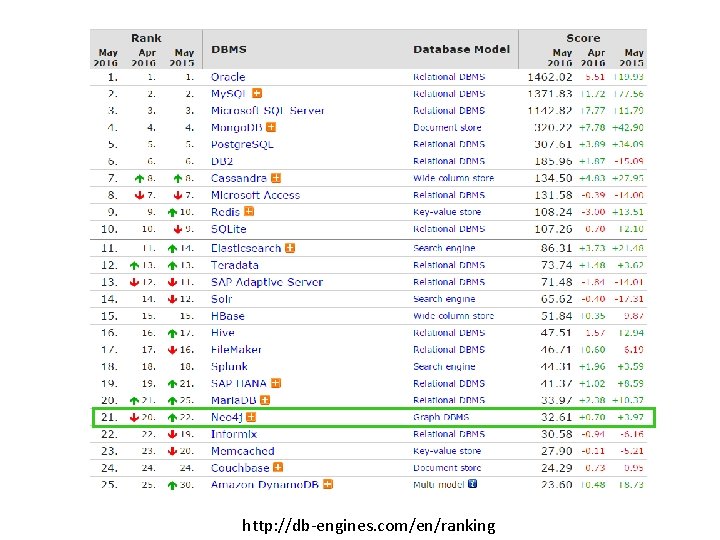Click Key-value store in the Redis row
The image size is (720, 540).
point(447,212)
